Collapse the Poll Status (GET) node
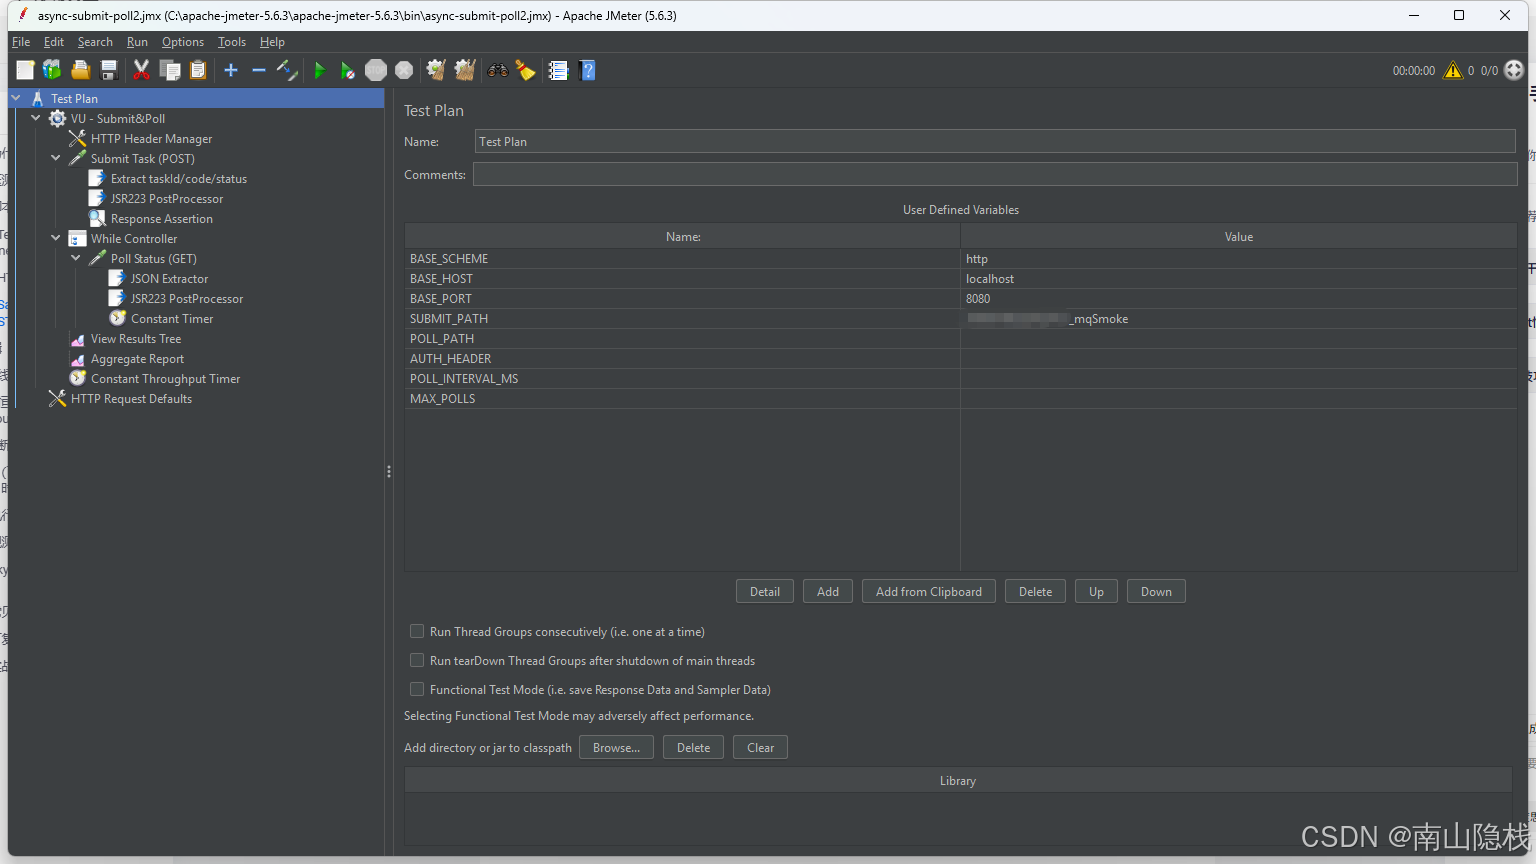The height and width of the screenshot is (864, 1536). point(76,258)
